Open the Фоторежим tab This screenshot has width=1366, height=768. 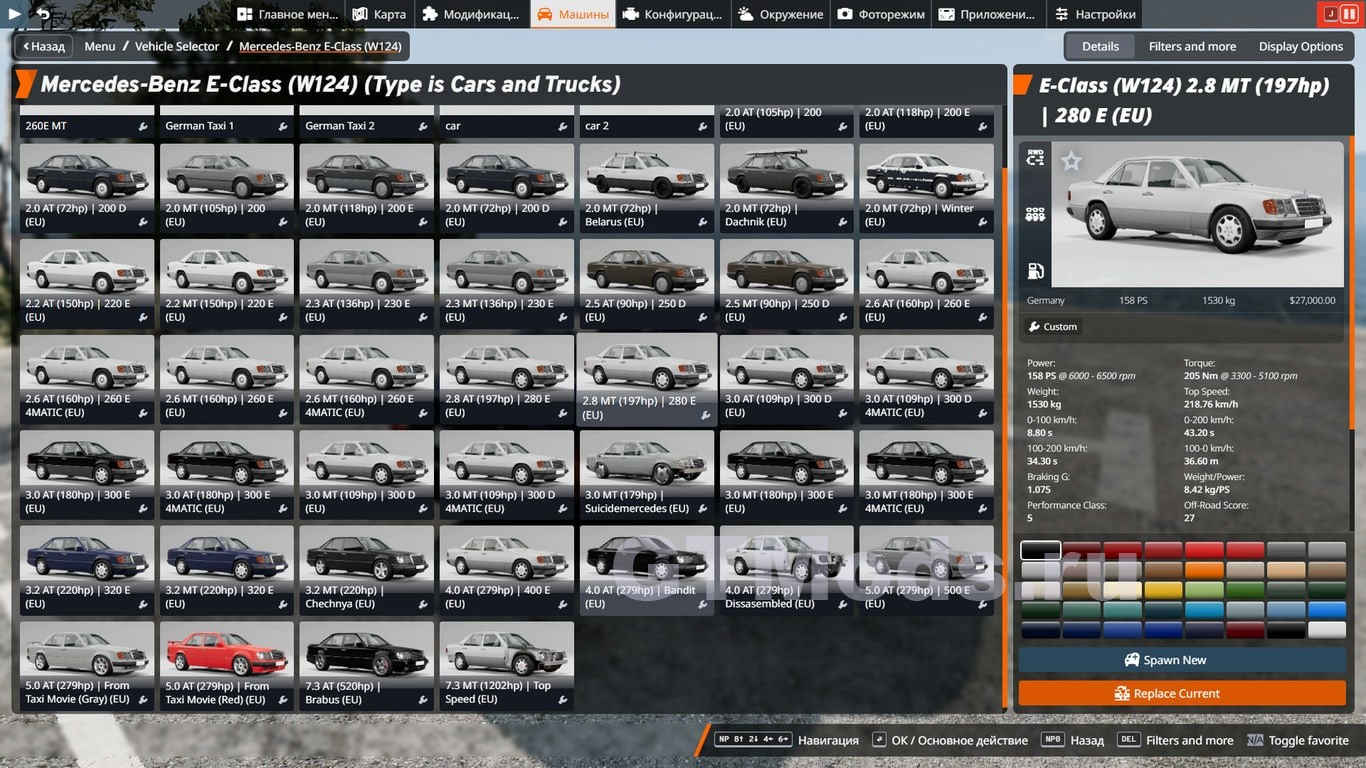[881, 14]
